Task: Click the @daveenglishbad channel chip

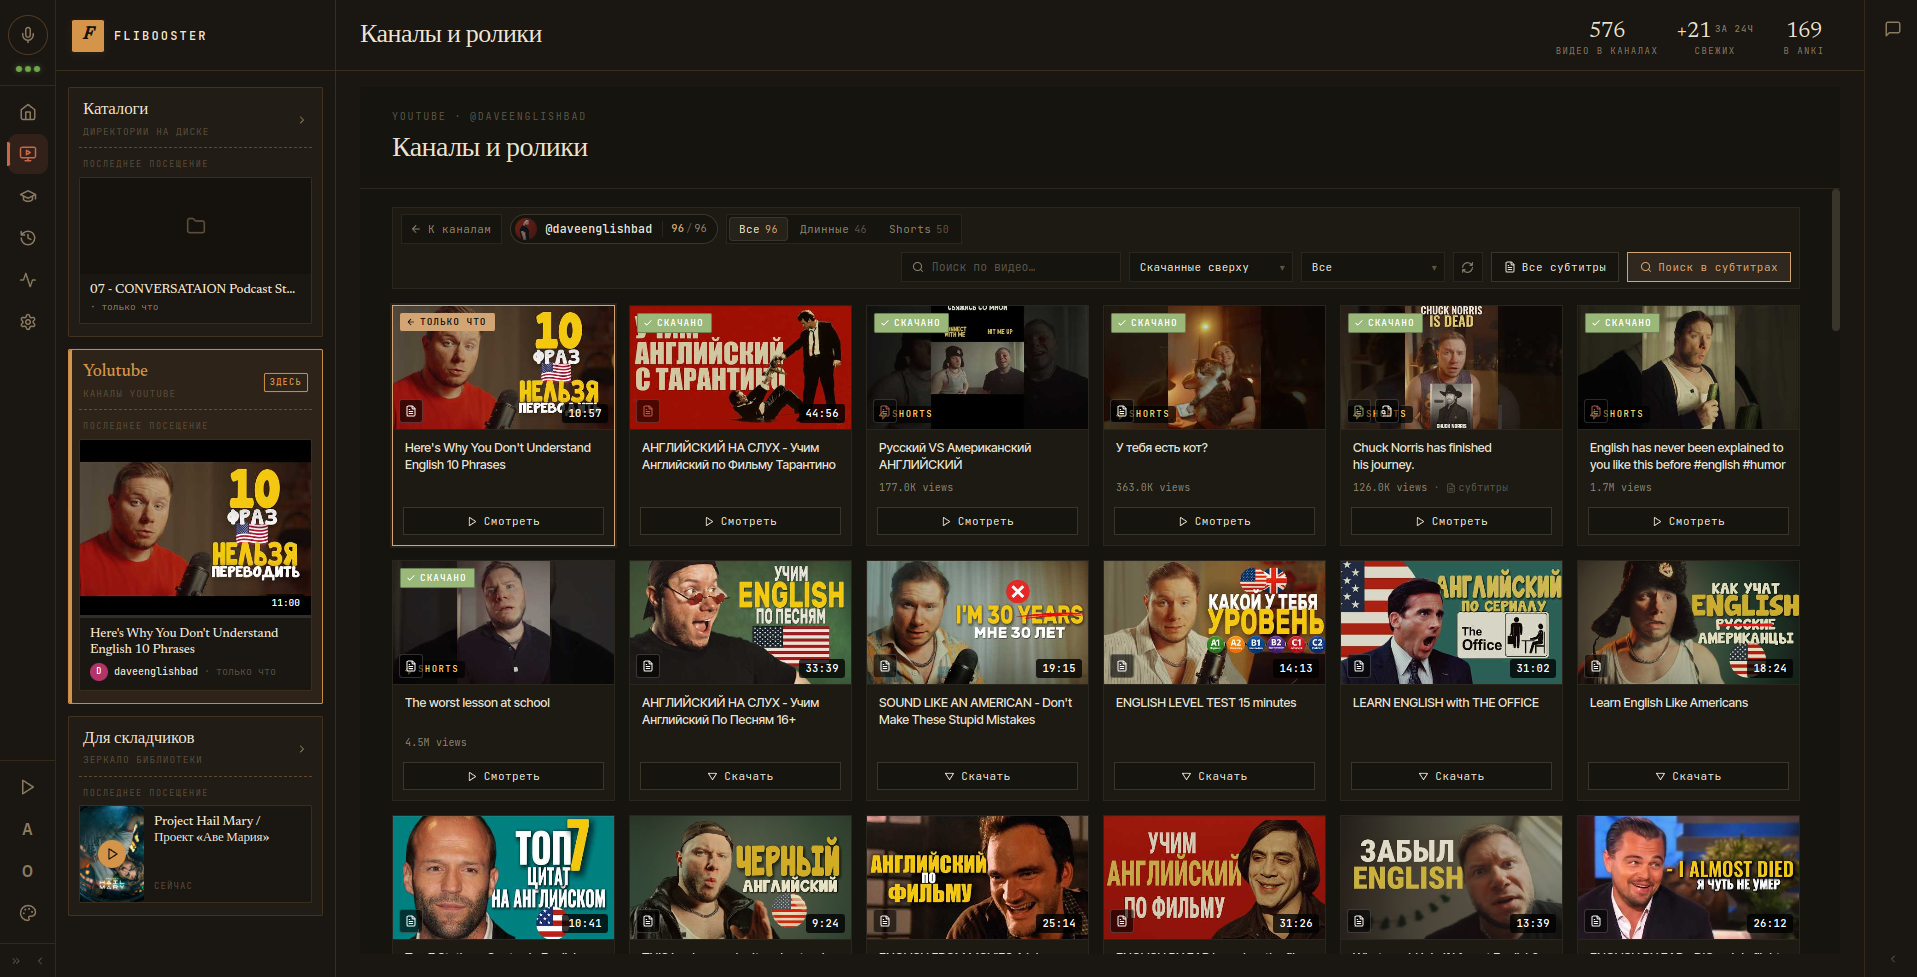Action: (x=613, y=229)
